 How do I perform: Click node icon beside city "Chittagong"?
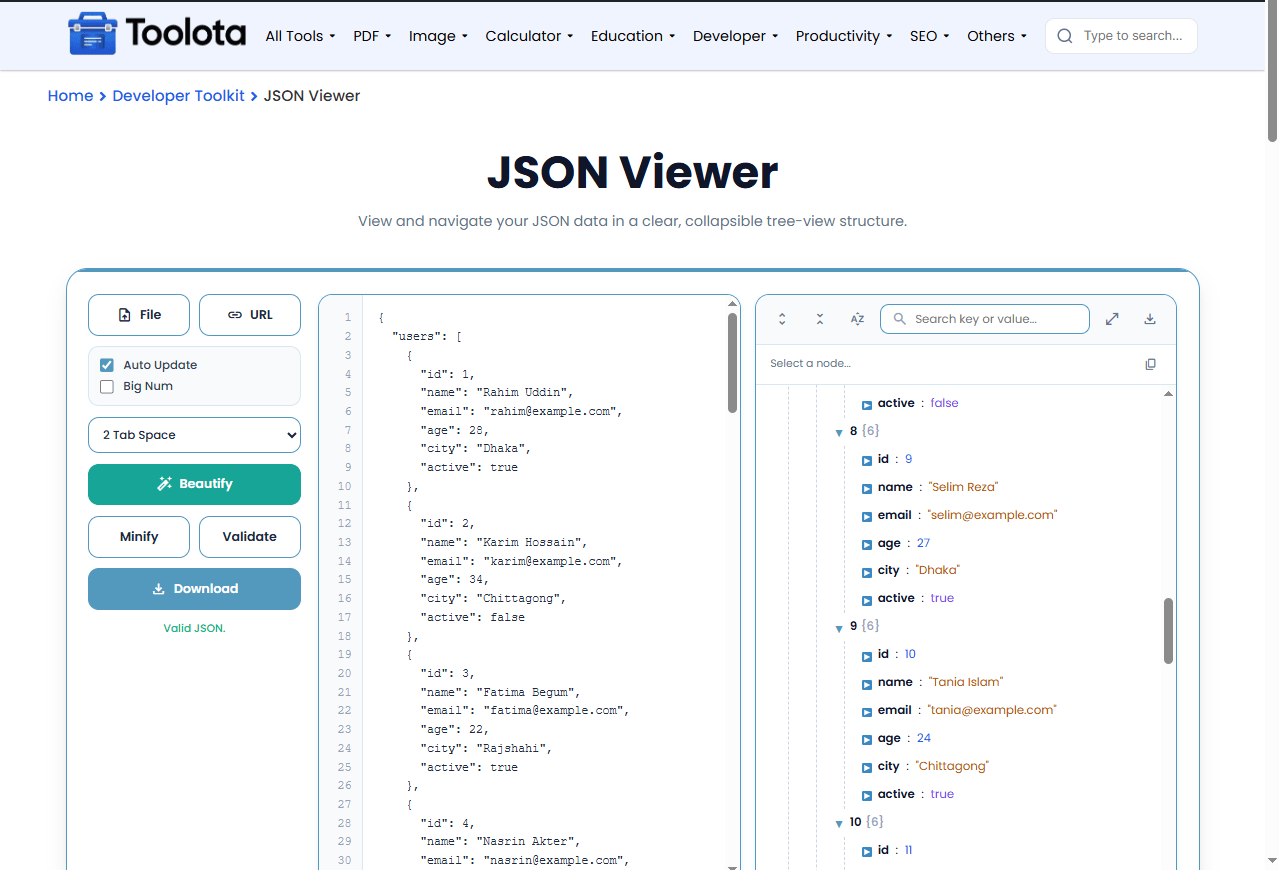tap(867, 767)
